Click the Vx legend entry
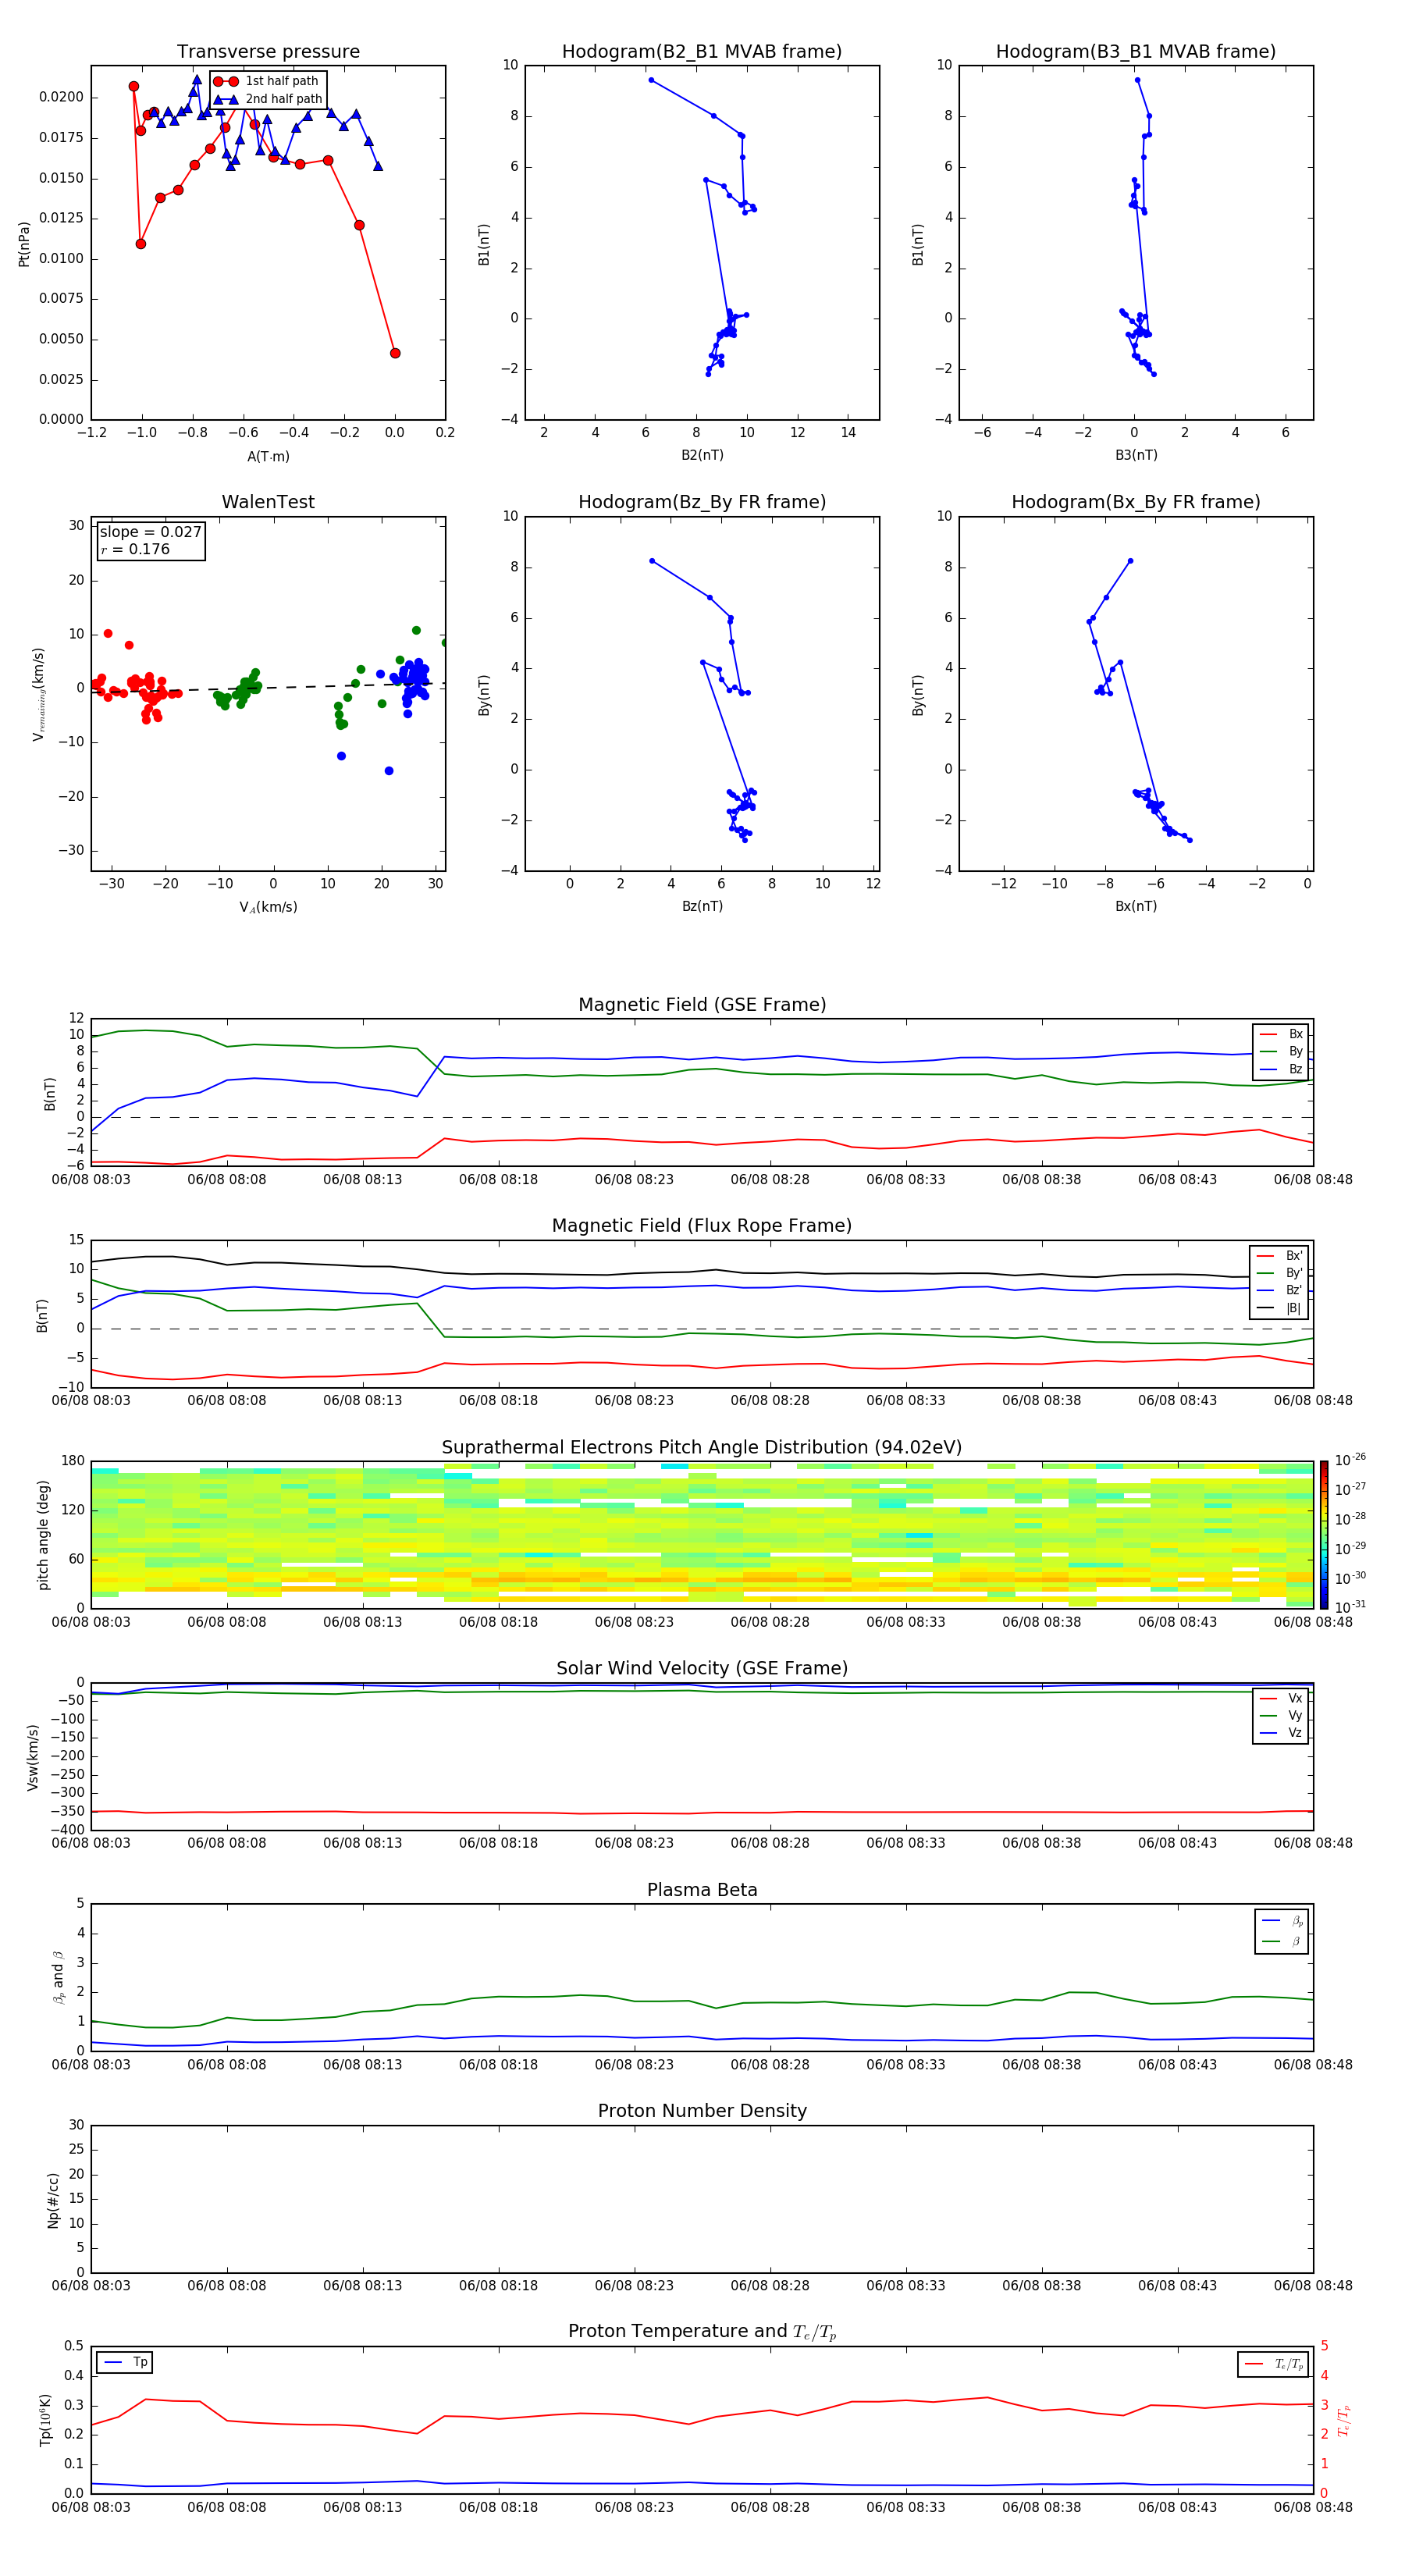This screenshot has height=2576, width=1405. (x=1281, y=1699)
